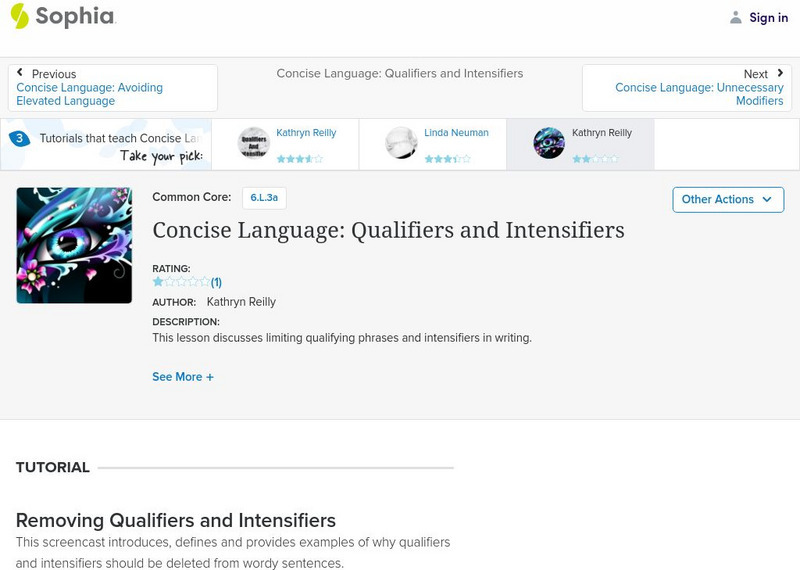Image resolution: width=800 pixels, height=570 pixels.
Task: Open the Other Actions dropdown
Action: coord(727,199)
